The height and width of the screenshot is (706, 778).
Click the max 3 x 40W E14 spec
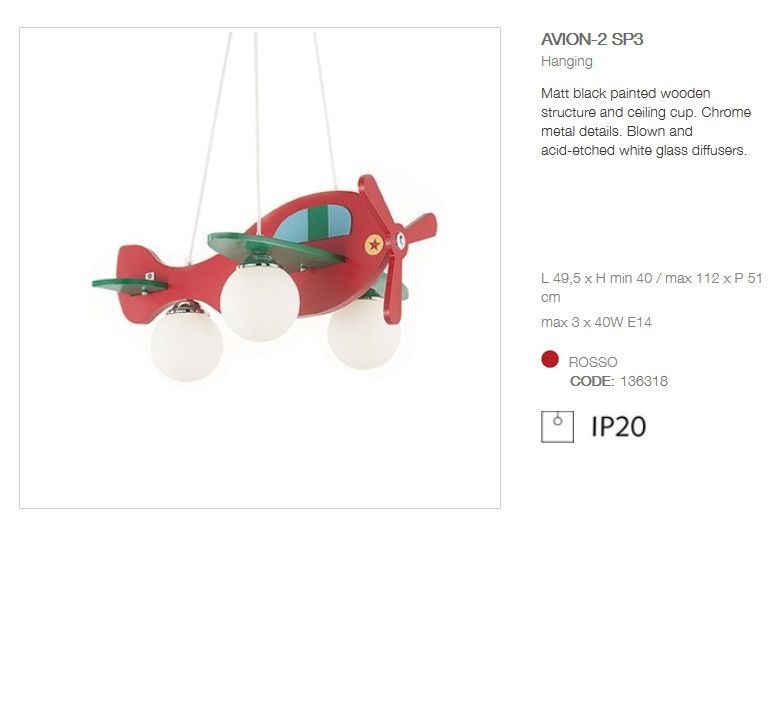click(596, 322)
